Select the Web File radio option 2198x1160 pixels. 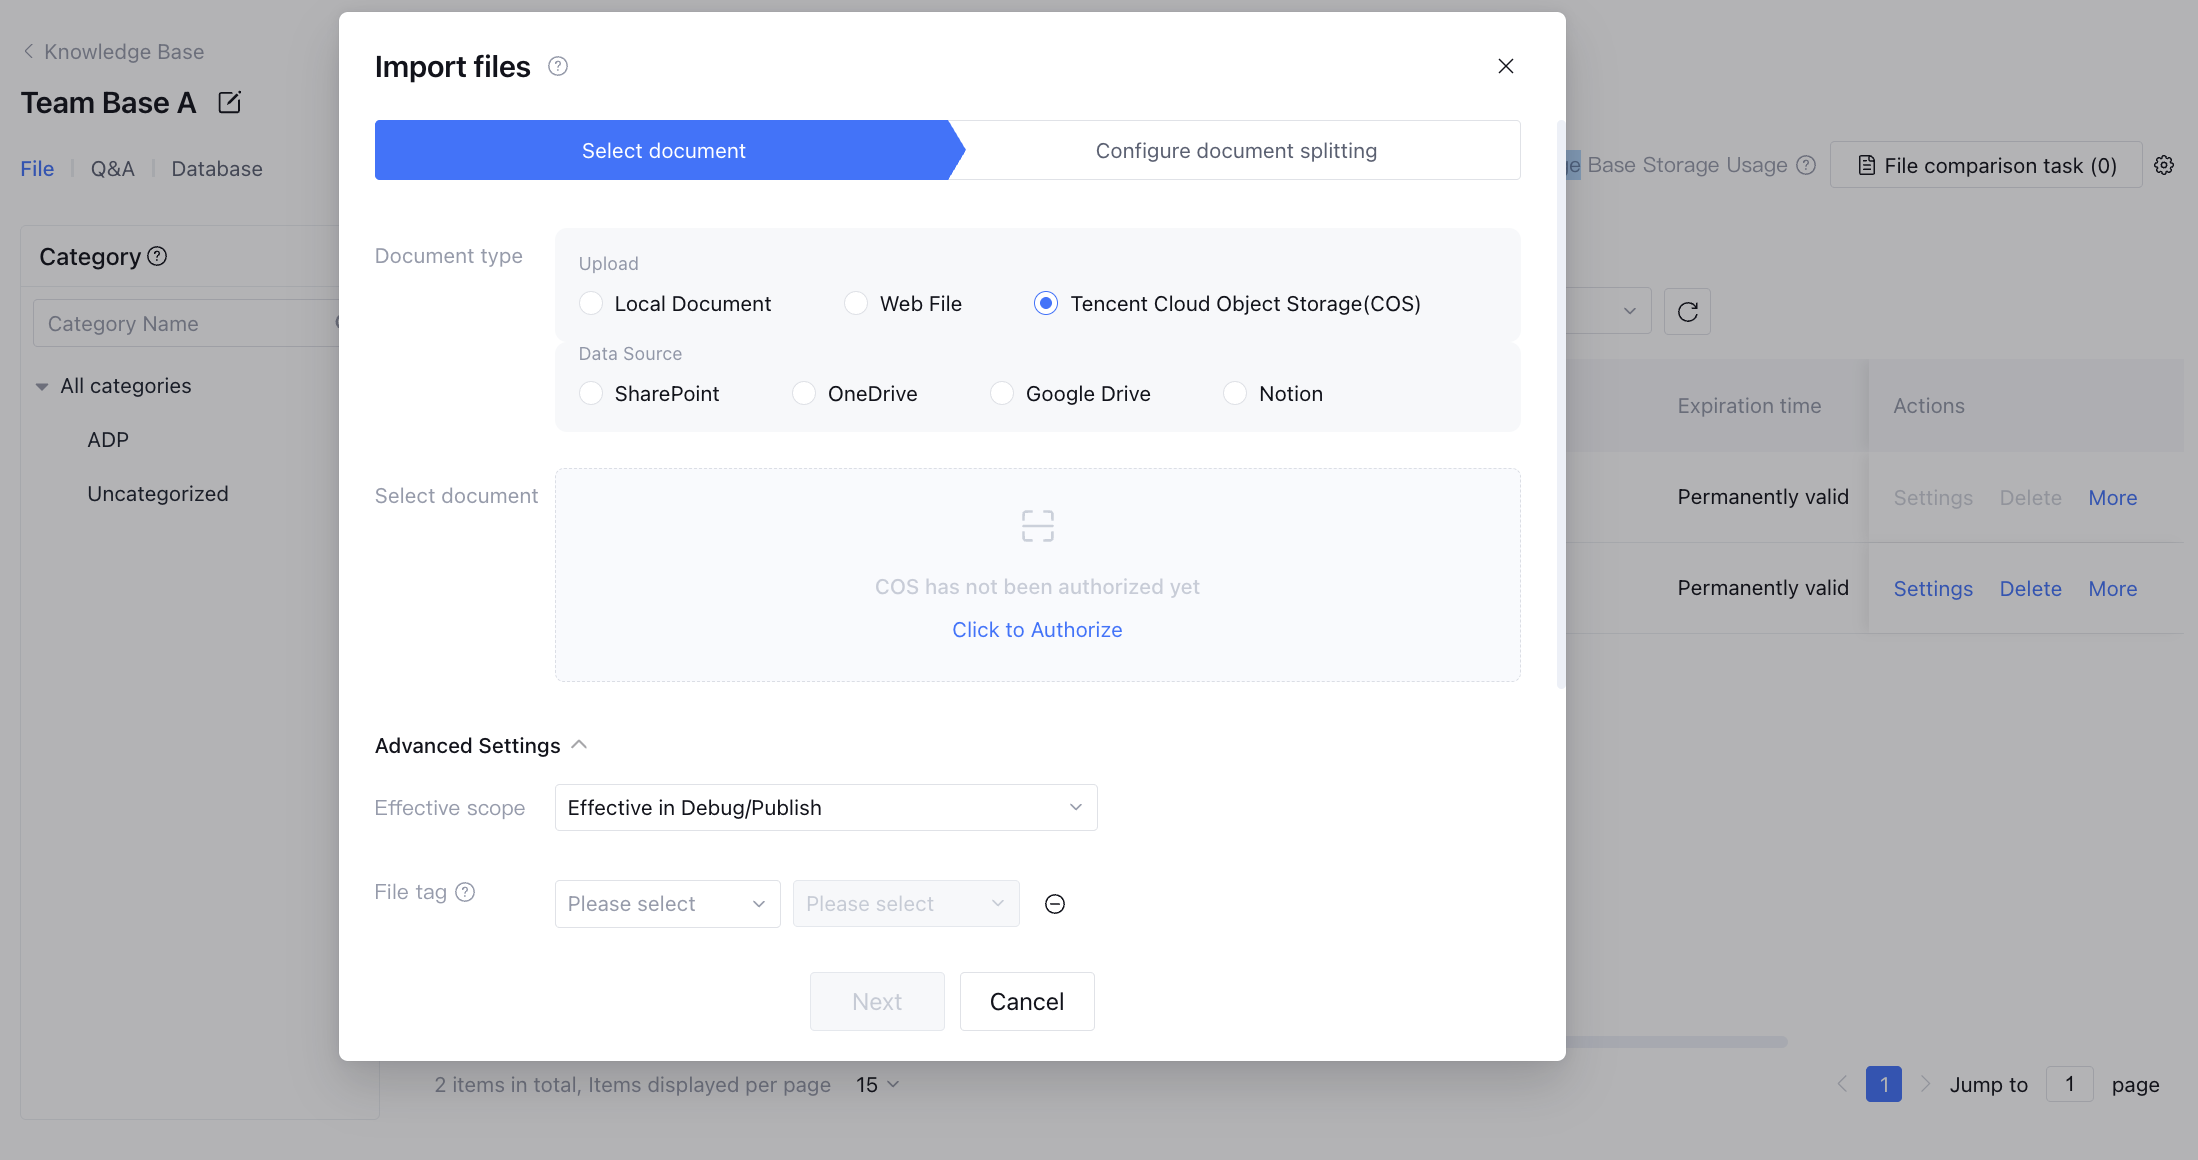(856, 303)
